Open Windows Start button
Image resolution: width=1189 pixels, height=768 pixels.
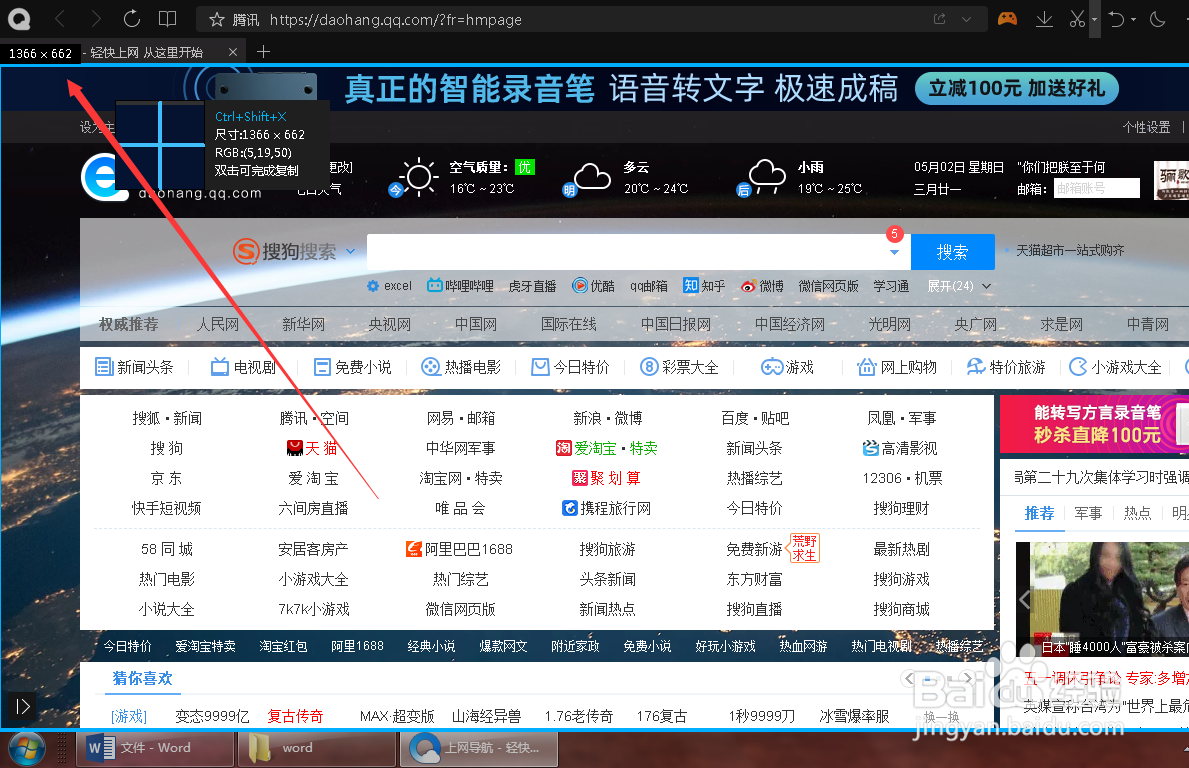(27, 749)
